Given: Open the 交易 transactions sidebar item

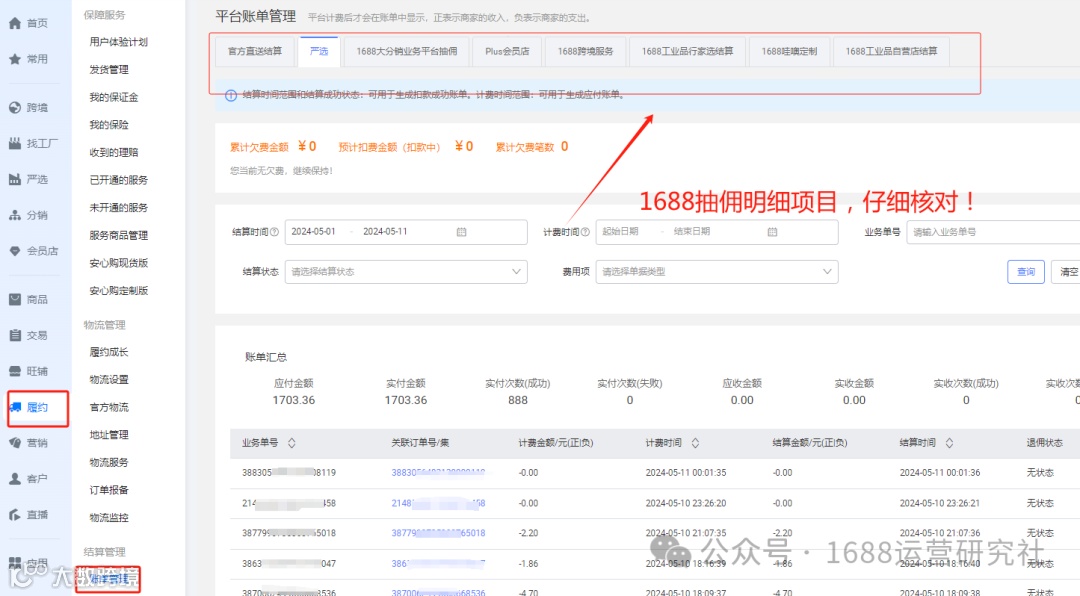Looking at the screenshot, I should point(28,335).
